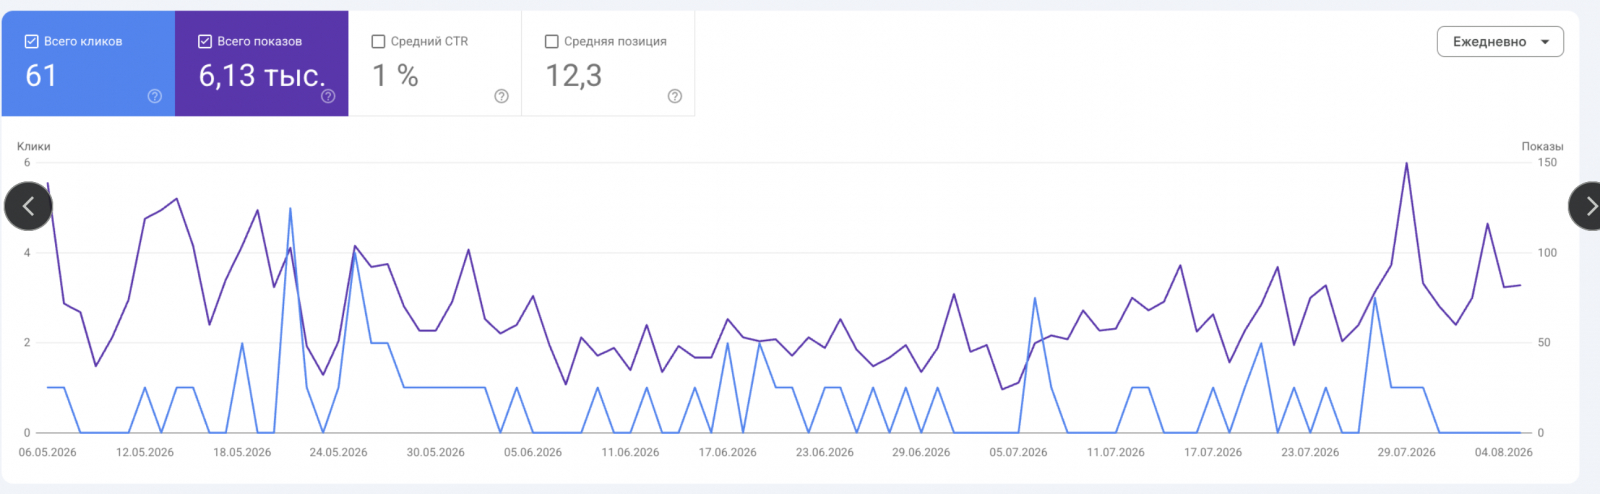The height and width of the screenshot is (494, 1600).
Task: Click the 04.08.2026 date axis label
Action: [x=1503, y=452]
